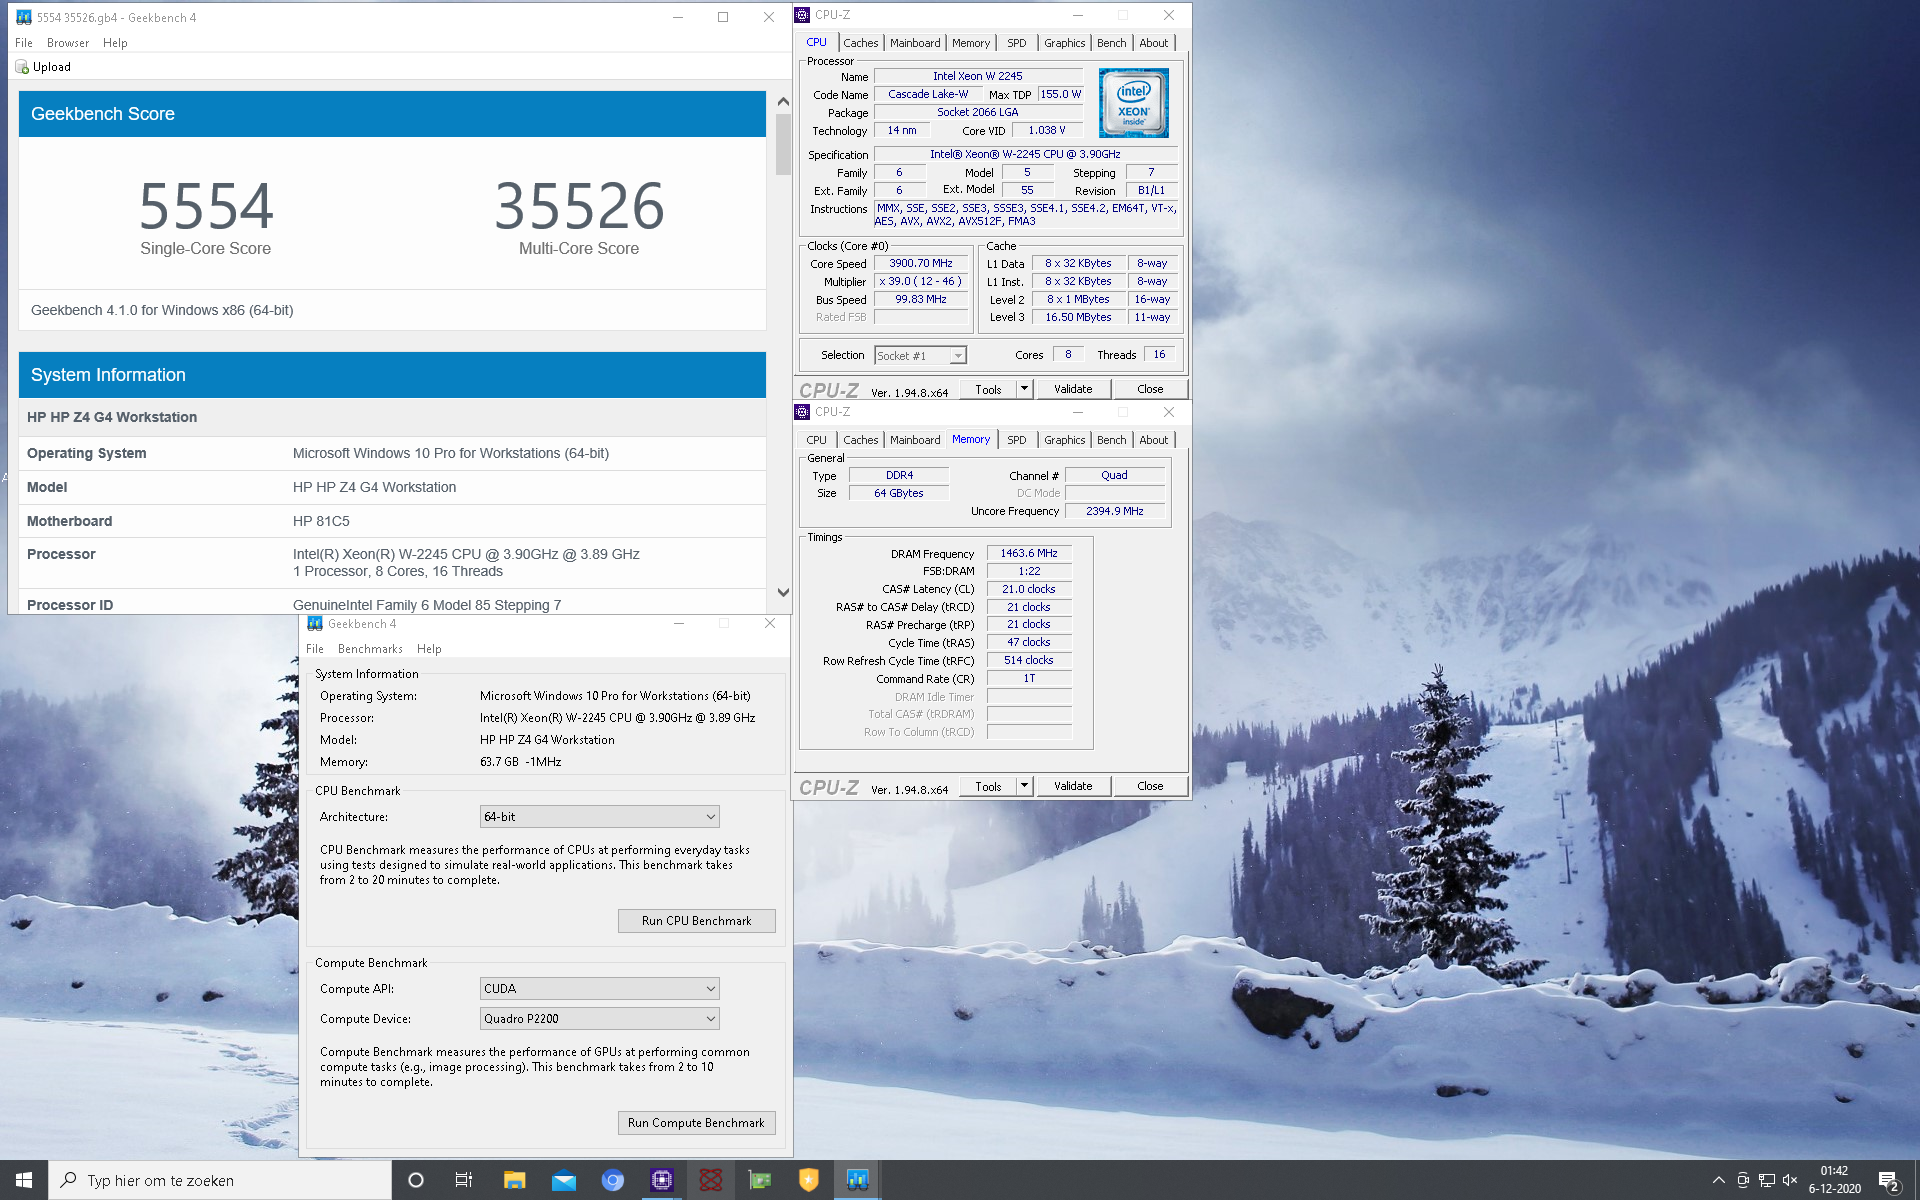Switch to Geekbench taskbar icon
Image resolution: width=1920 pixels, height=1200 pixels.
[858, 1180]
